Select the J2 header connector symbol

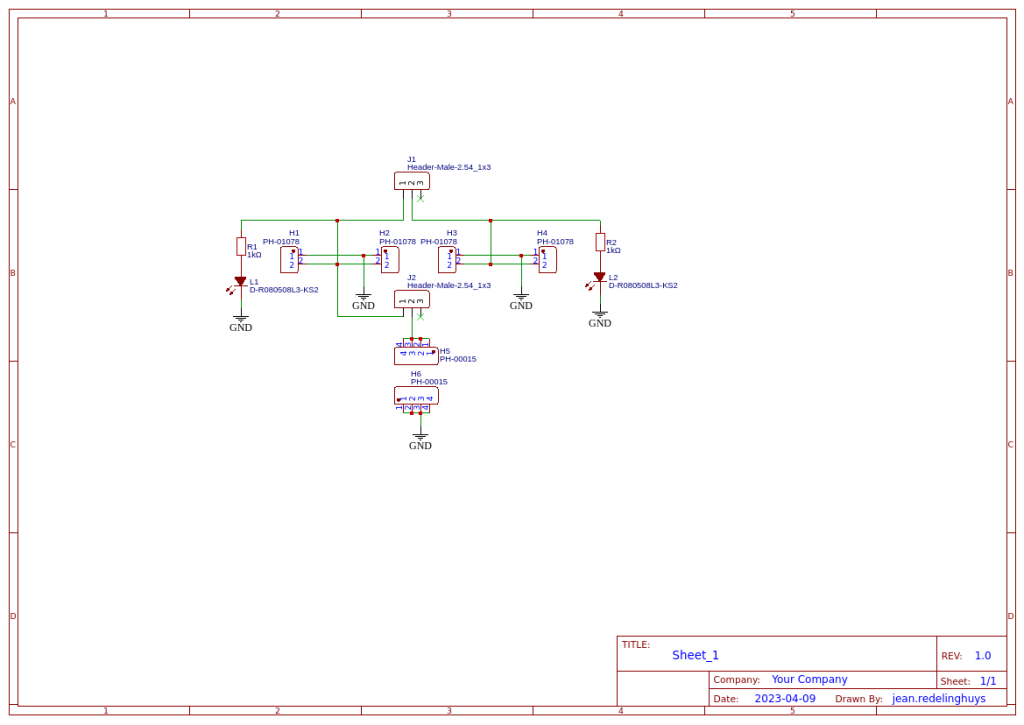pyautogui.click(x=411, y=299)
